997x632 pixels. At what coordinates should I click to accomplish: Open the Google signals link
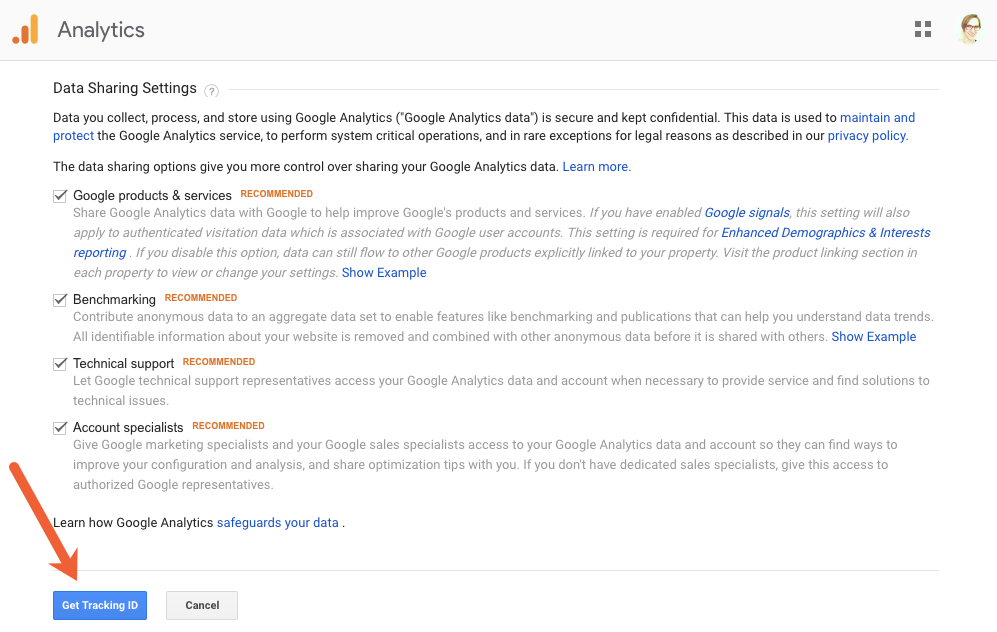point(747,213)
